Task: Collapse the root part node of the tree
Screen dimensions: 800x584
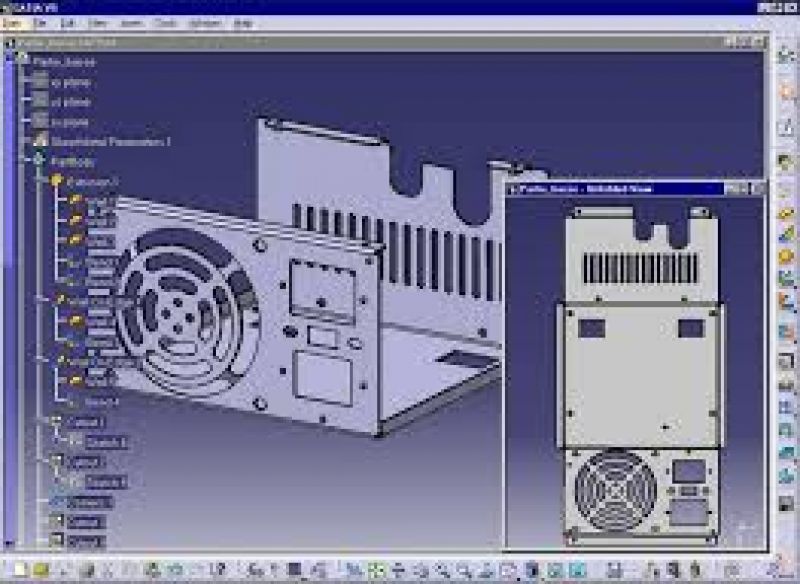Action: click(10, 59)
